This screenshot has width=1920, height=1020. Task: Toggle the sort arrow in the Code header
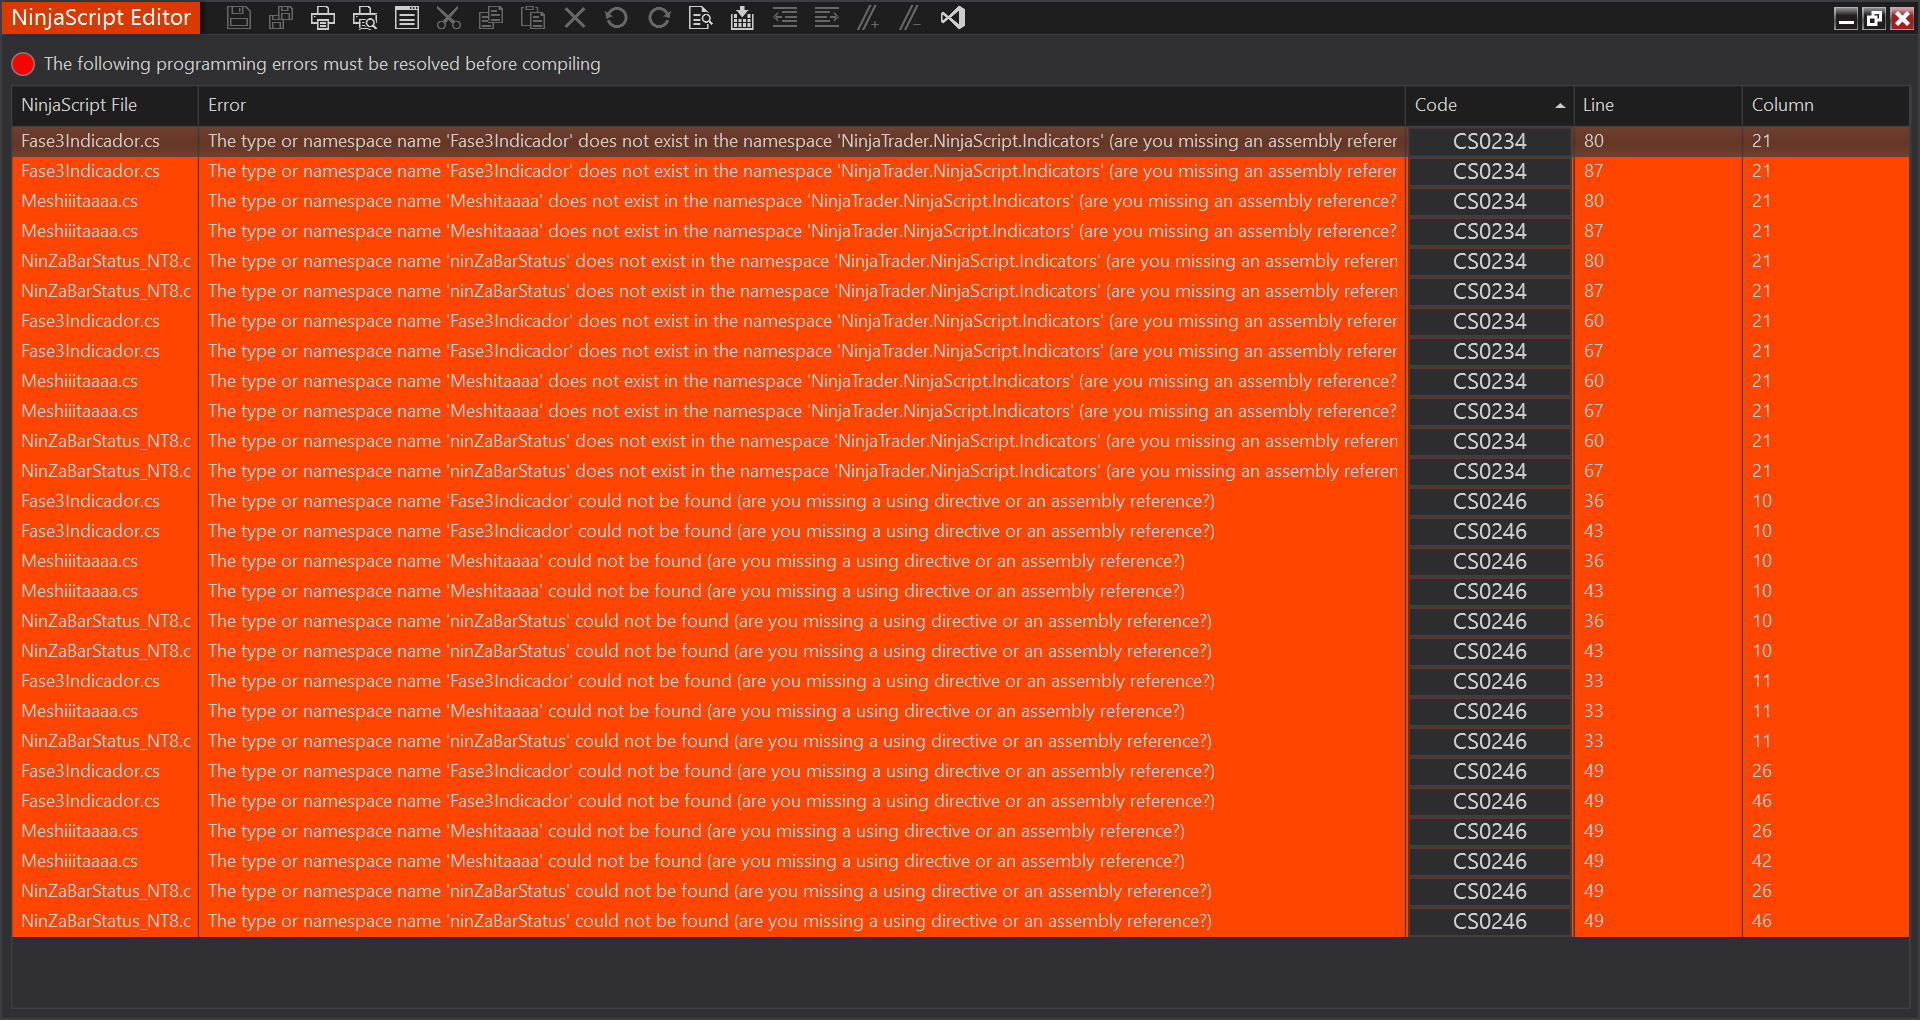(1560, 106)
